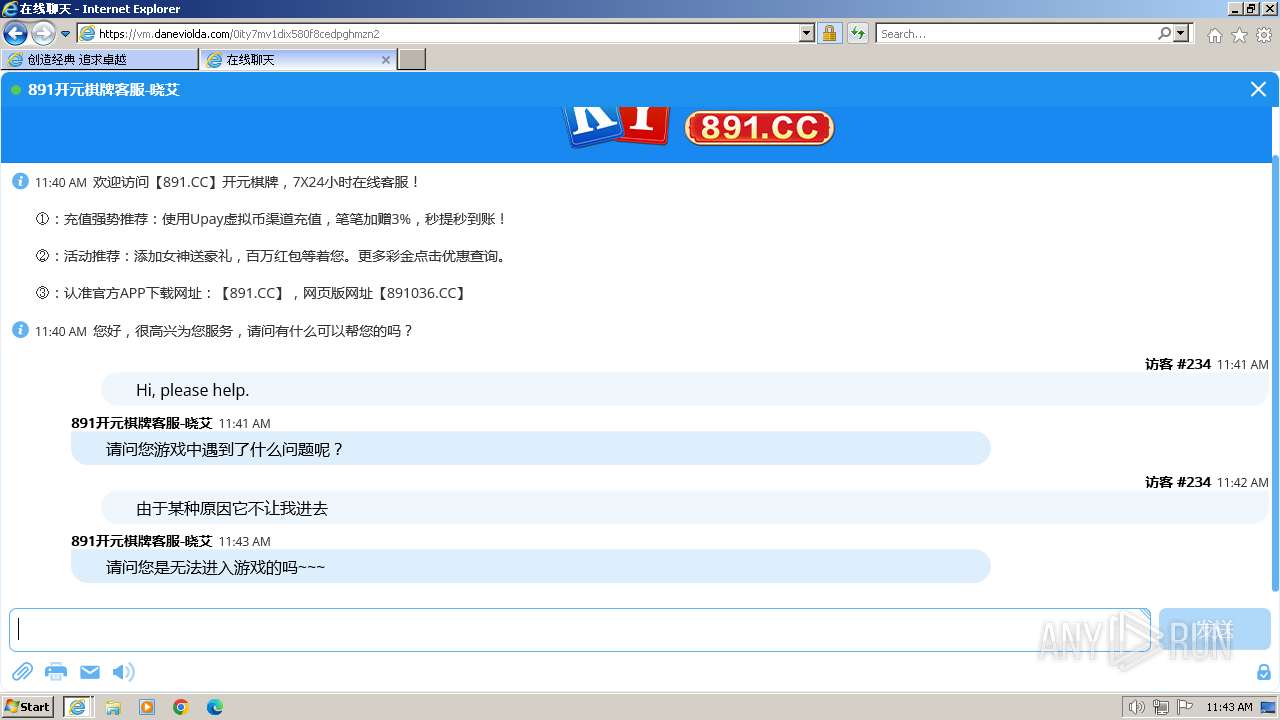Open the search provider dropdown arrow
Screen dimensions: 1280x720
1182,34
